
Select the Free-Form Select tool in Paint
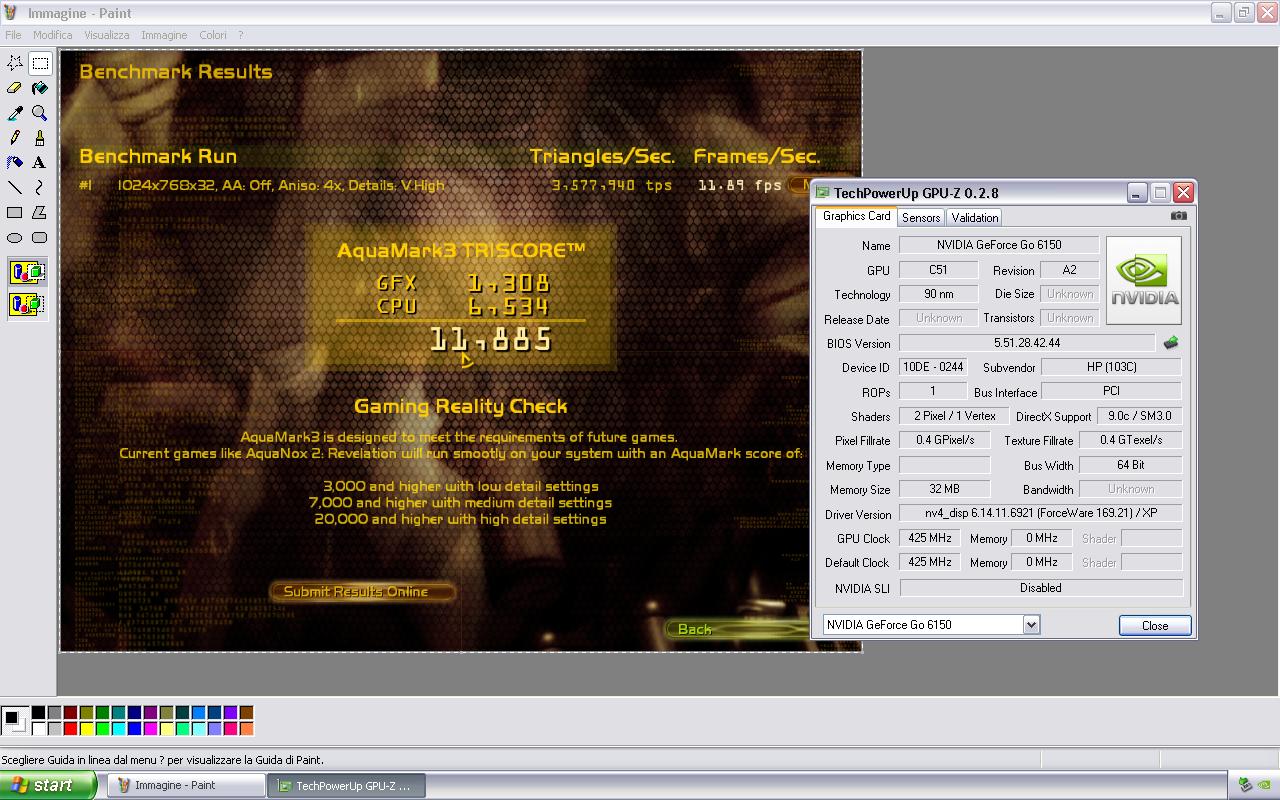point(15,63)
